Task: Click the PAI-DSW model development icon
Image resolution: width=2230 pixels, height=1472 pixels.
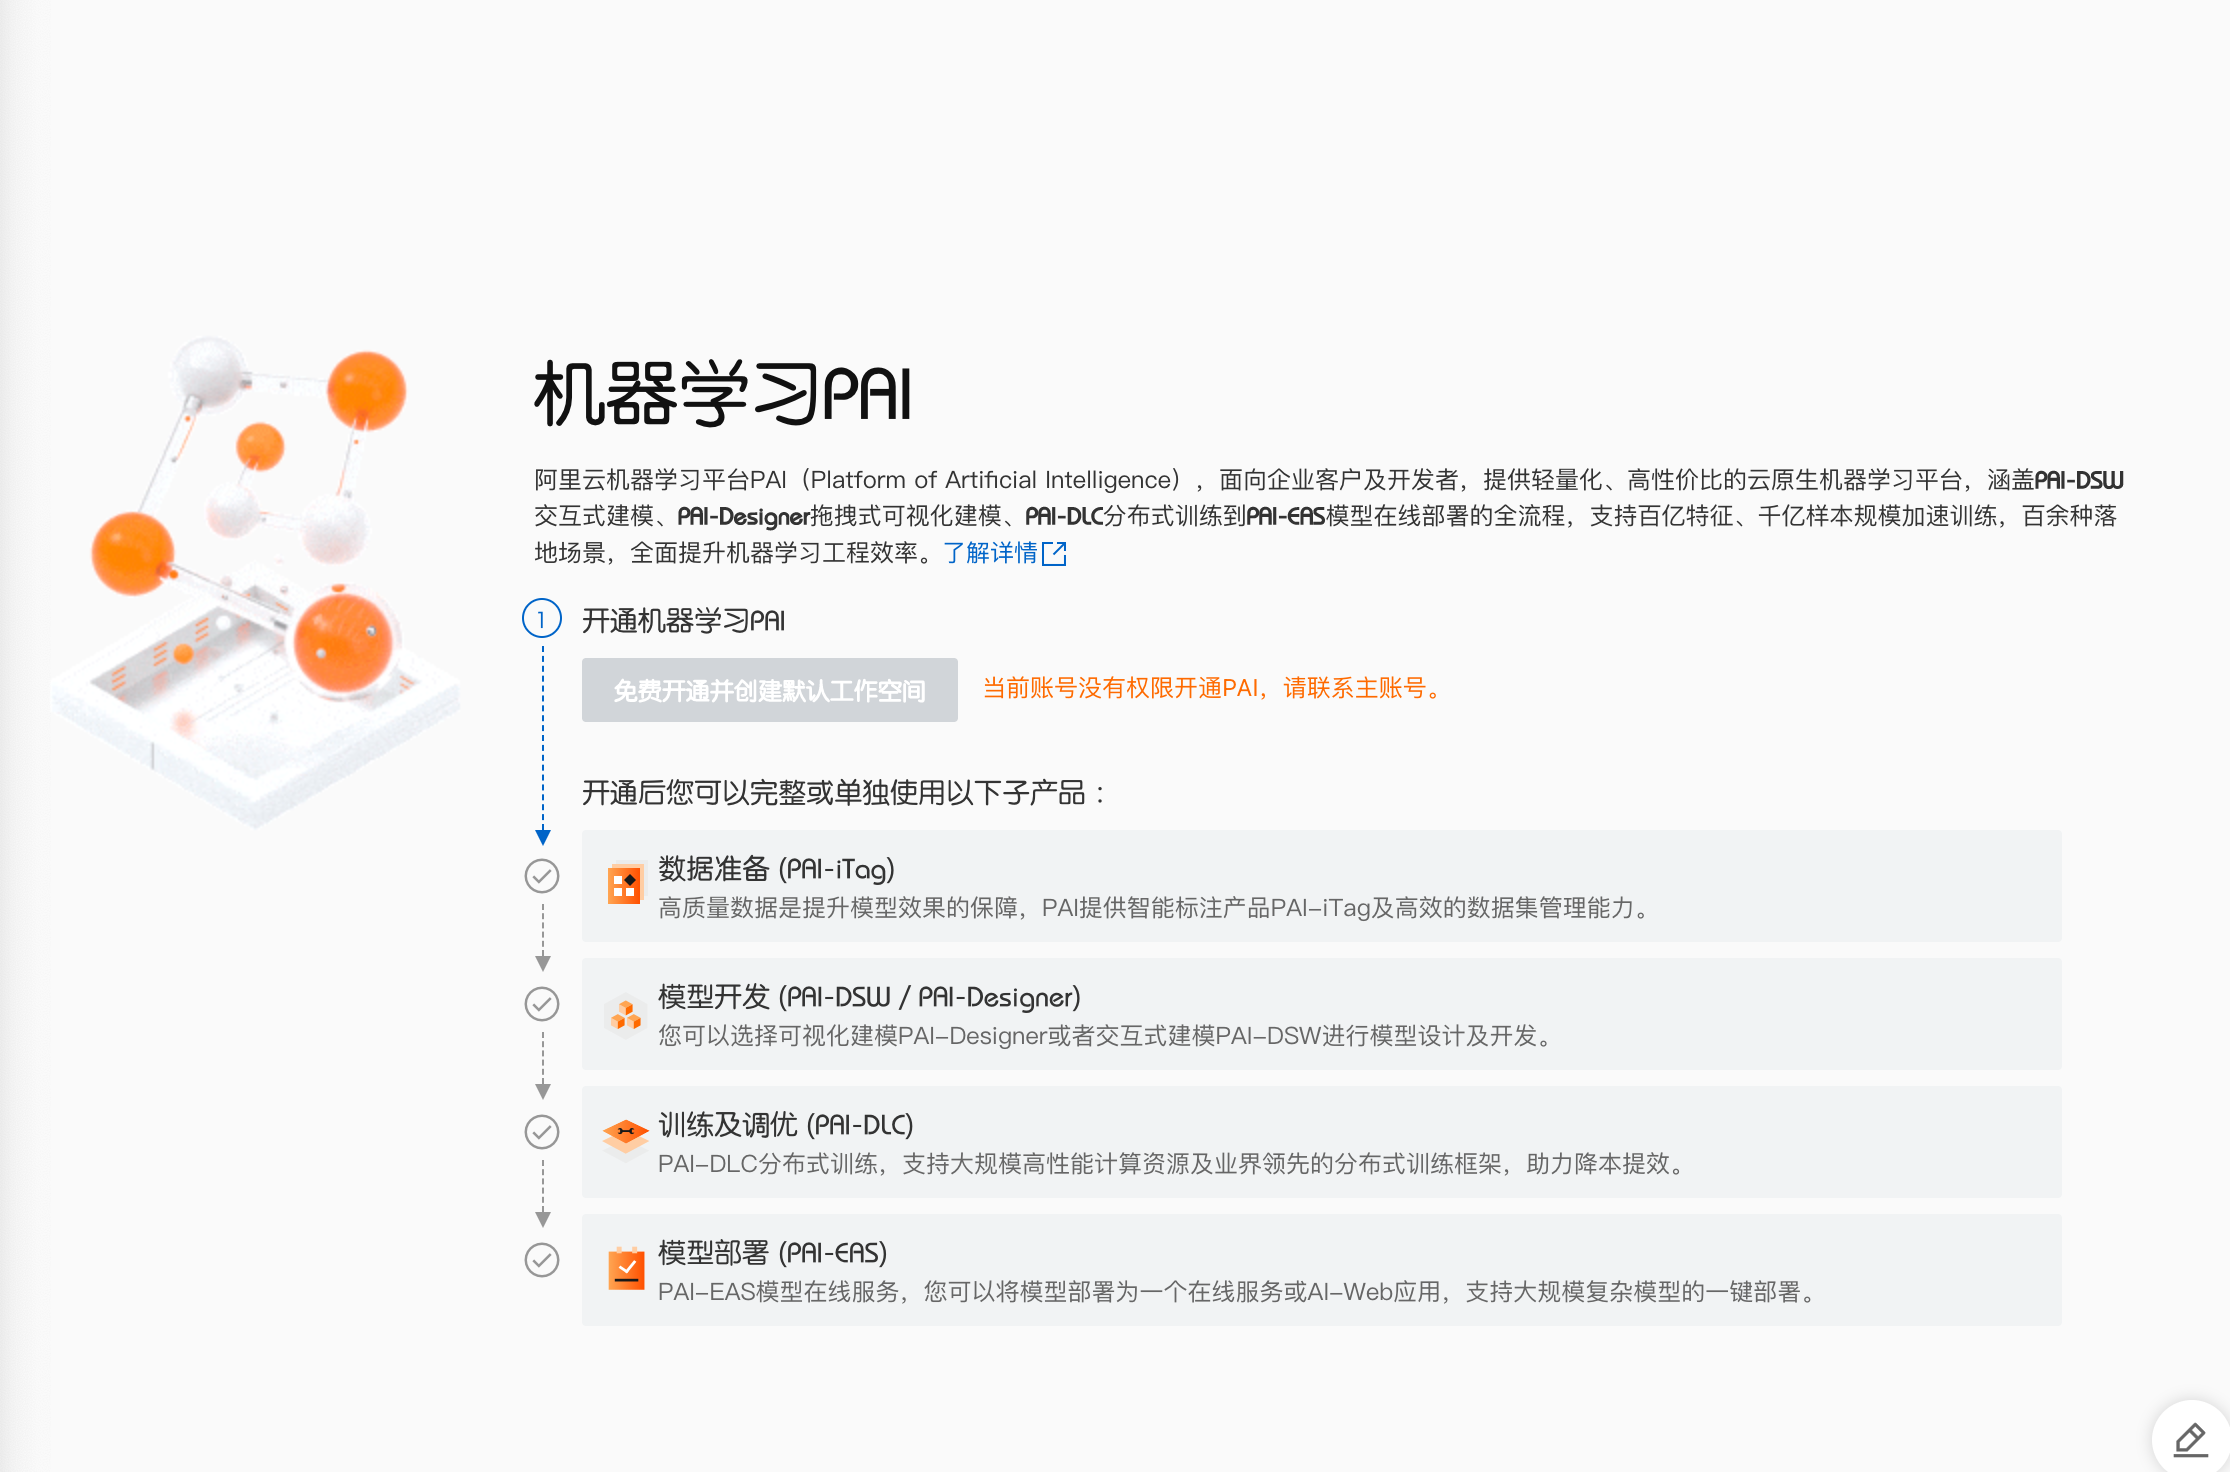Action: coord(626,1014)
